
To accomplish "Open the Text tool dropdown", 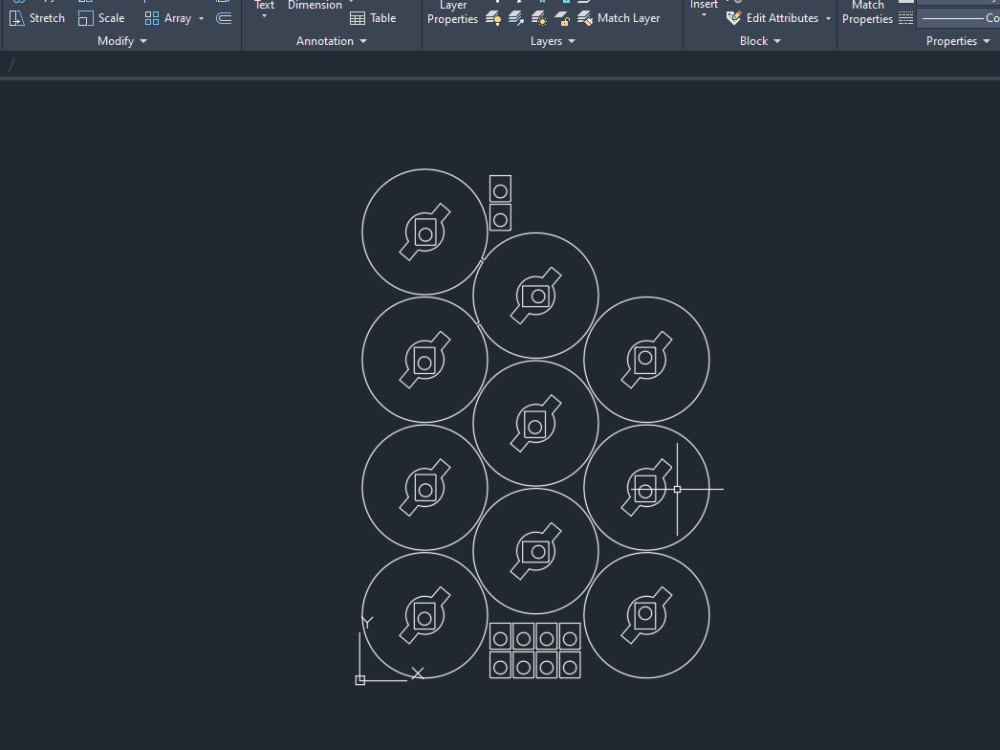I will click(x=263, y=13).
